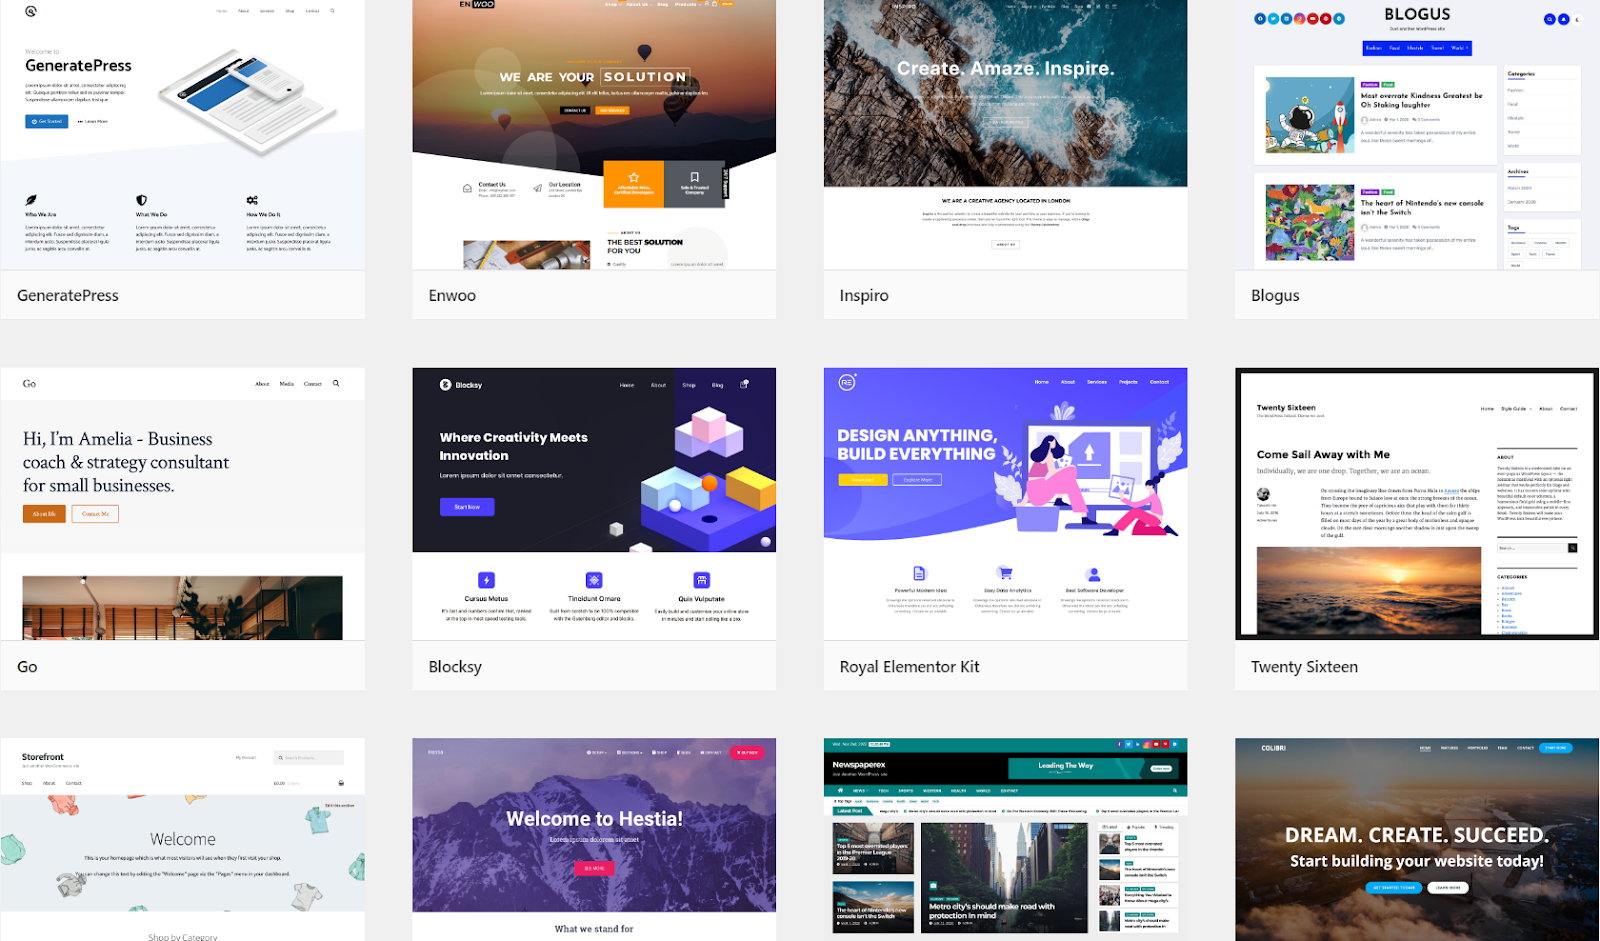The width and height of the screenshot is (1600, 941).
Task: Click the Tincidunt Ornare feature icon
Action: (x=594, y=580)
